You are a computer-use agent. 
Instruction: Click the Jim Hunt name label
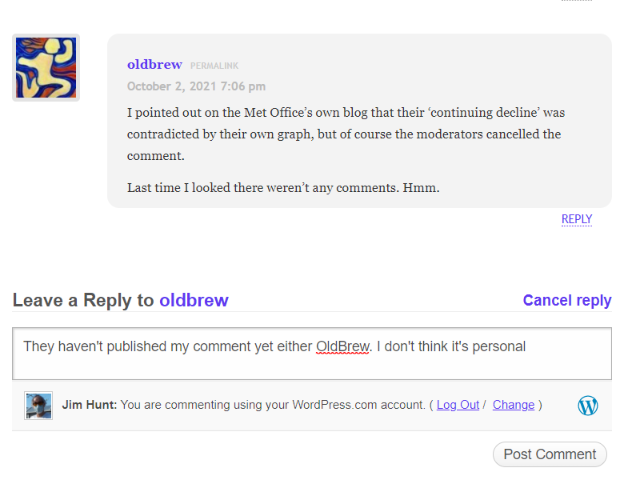coord(89,405)
